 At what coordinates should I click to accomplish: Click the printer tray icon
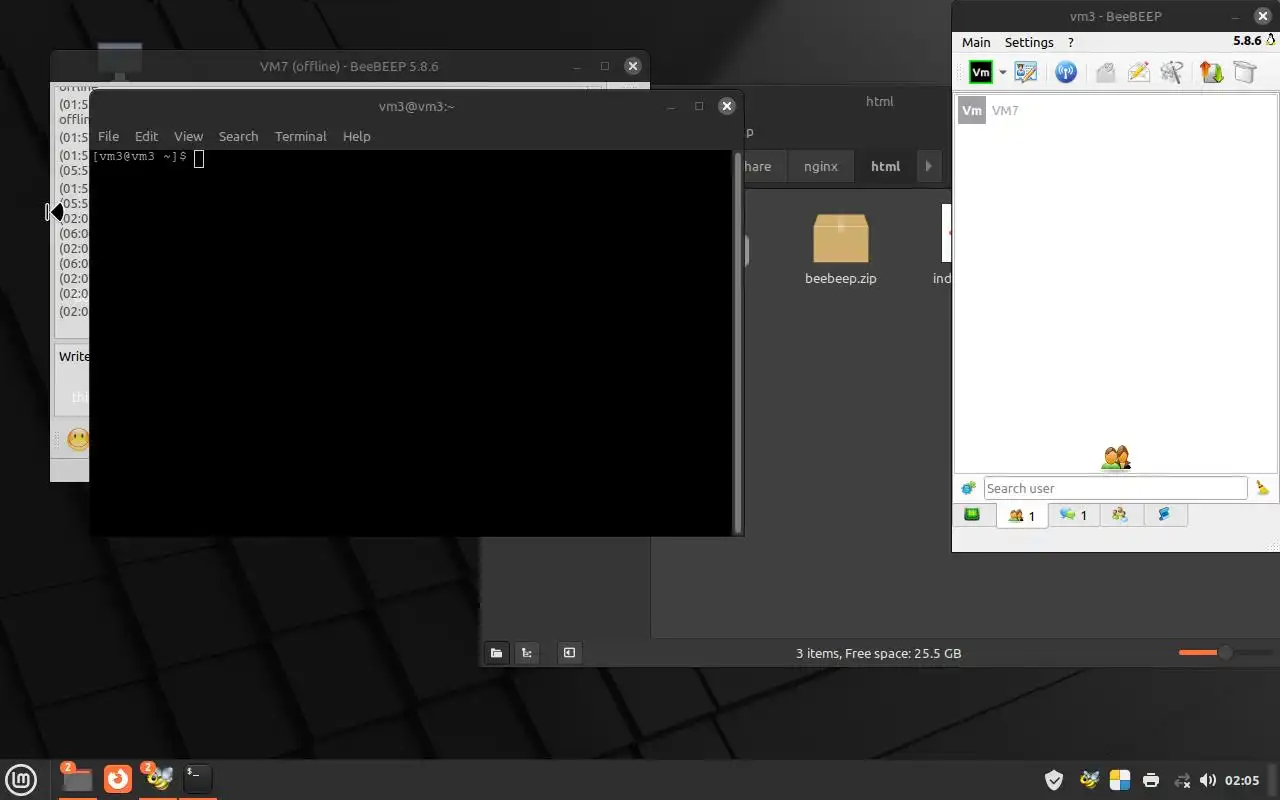pos(1151,780)
